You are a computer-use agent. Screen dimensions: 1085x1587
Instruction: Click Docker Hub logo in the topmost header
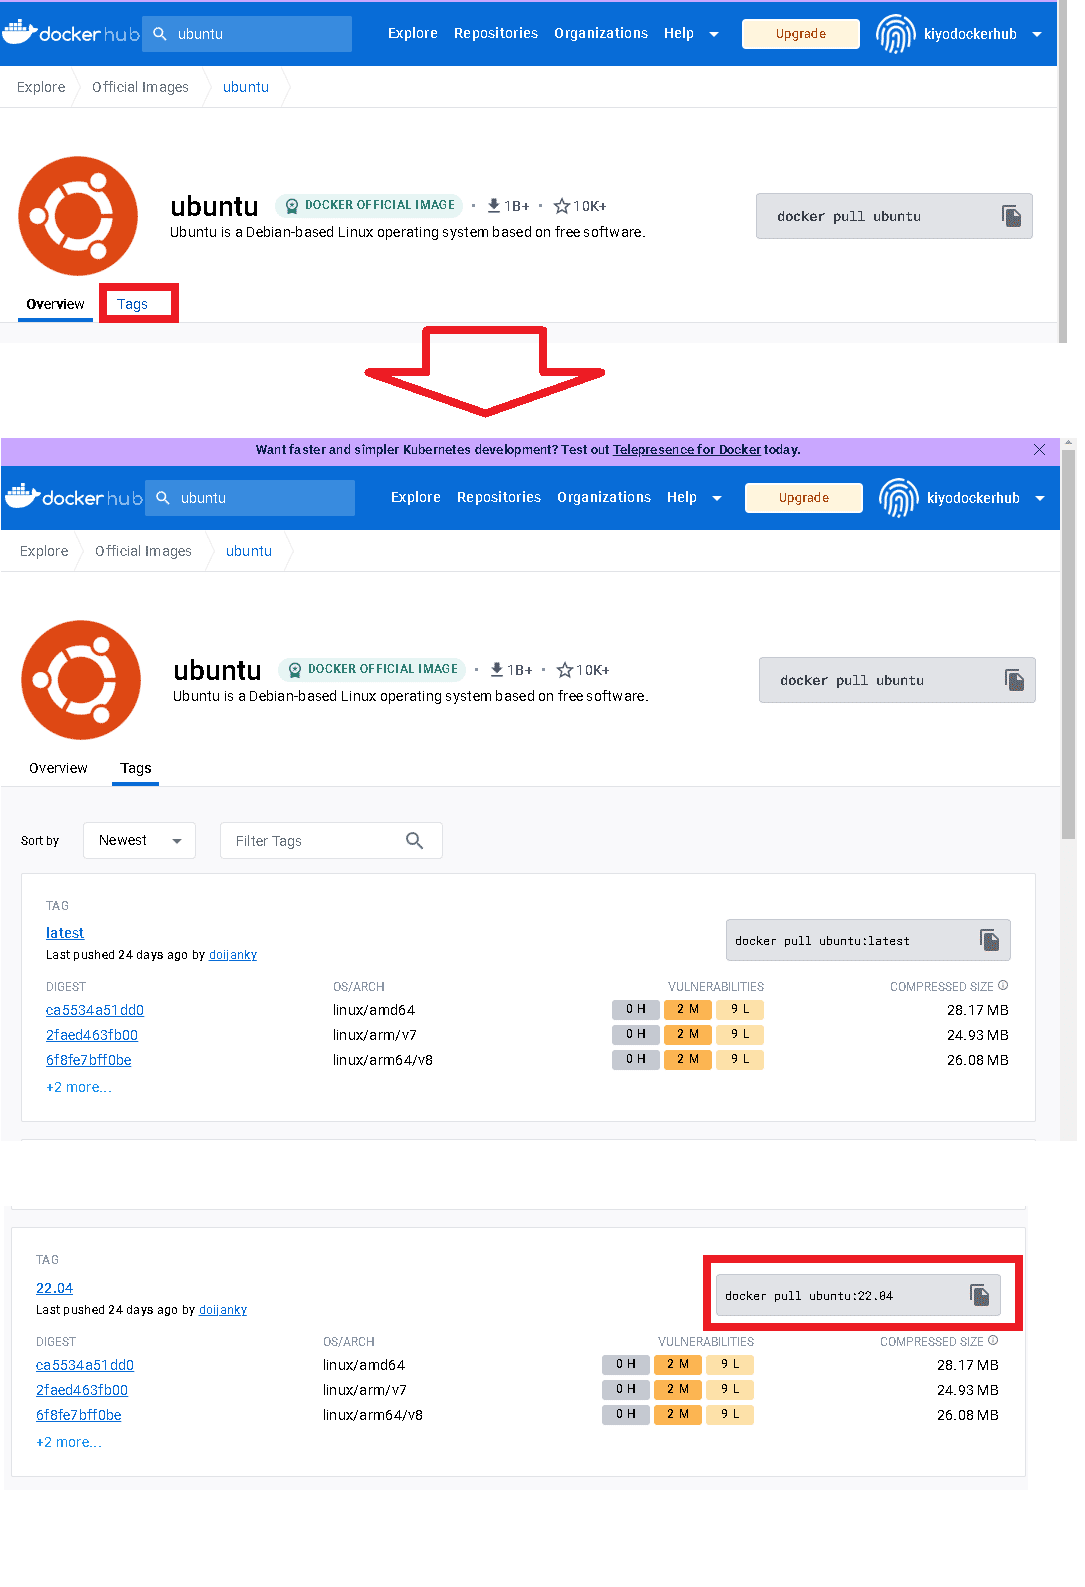coord(70,33)
